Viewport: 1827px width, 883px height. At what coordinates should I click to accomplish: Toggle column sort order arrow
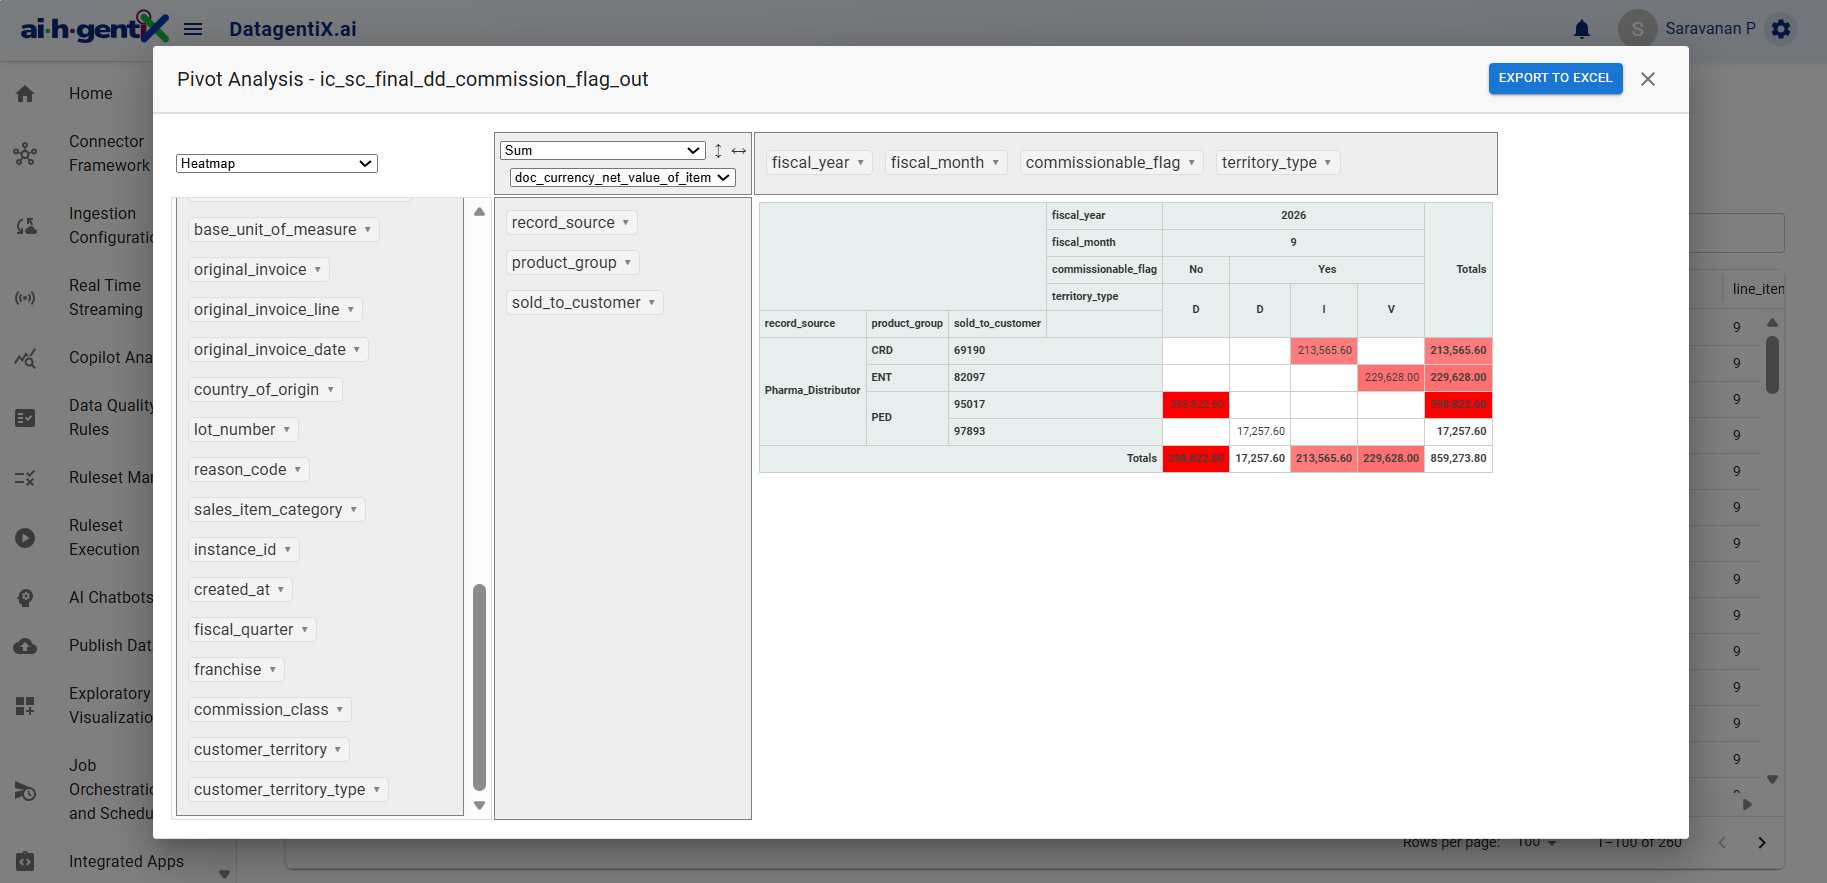point(739,151)
